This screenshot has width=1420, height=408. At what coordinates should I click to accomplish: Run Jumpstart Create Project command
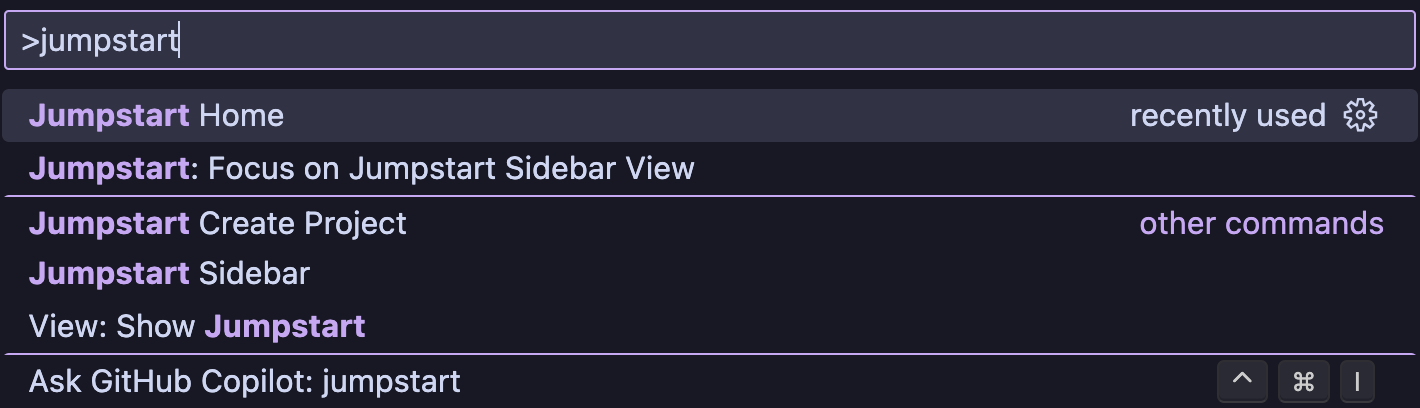tap(217, 223)
